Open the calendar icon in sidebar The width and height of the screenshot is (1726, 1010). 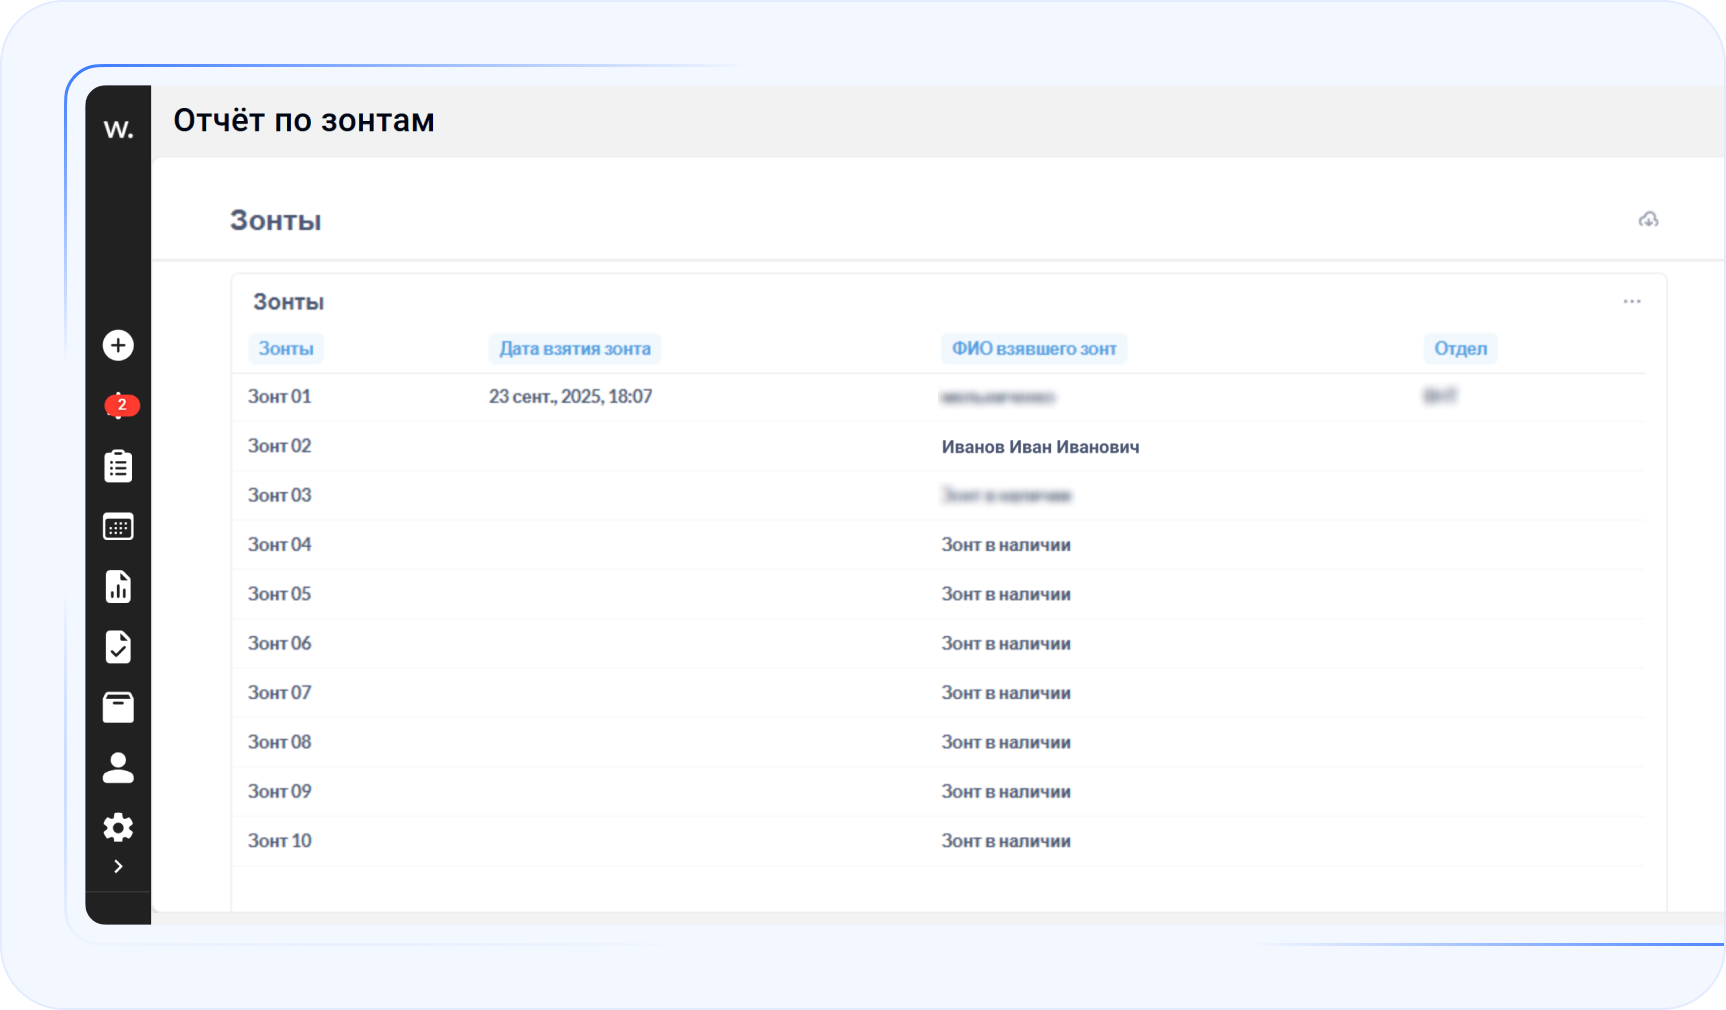(x=118, y=526)
